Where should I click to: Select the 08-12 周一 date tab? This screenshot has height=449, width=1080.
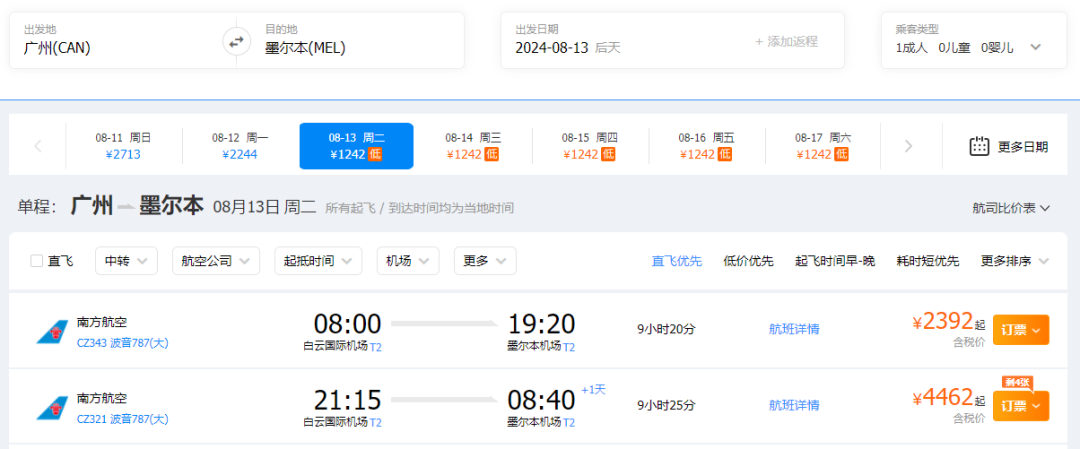tap(240, 146)
